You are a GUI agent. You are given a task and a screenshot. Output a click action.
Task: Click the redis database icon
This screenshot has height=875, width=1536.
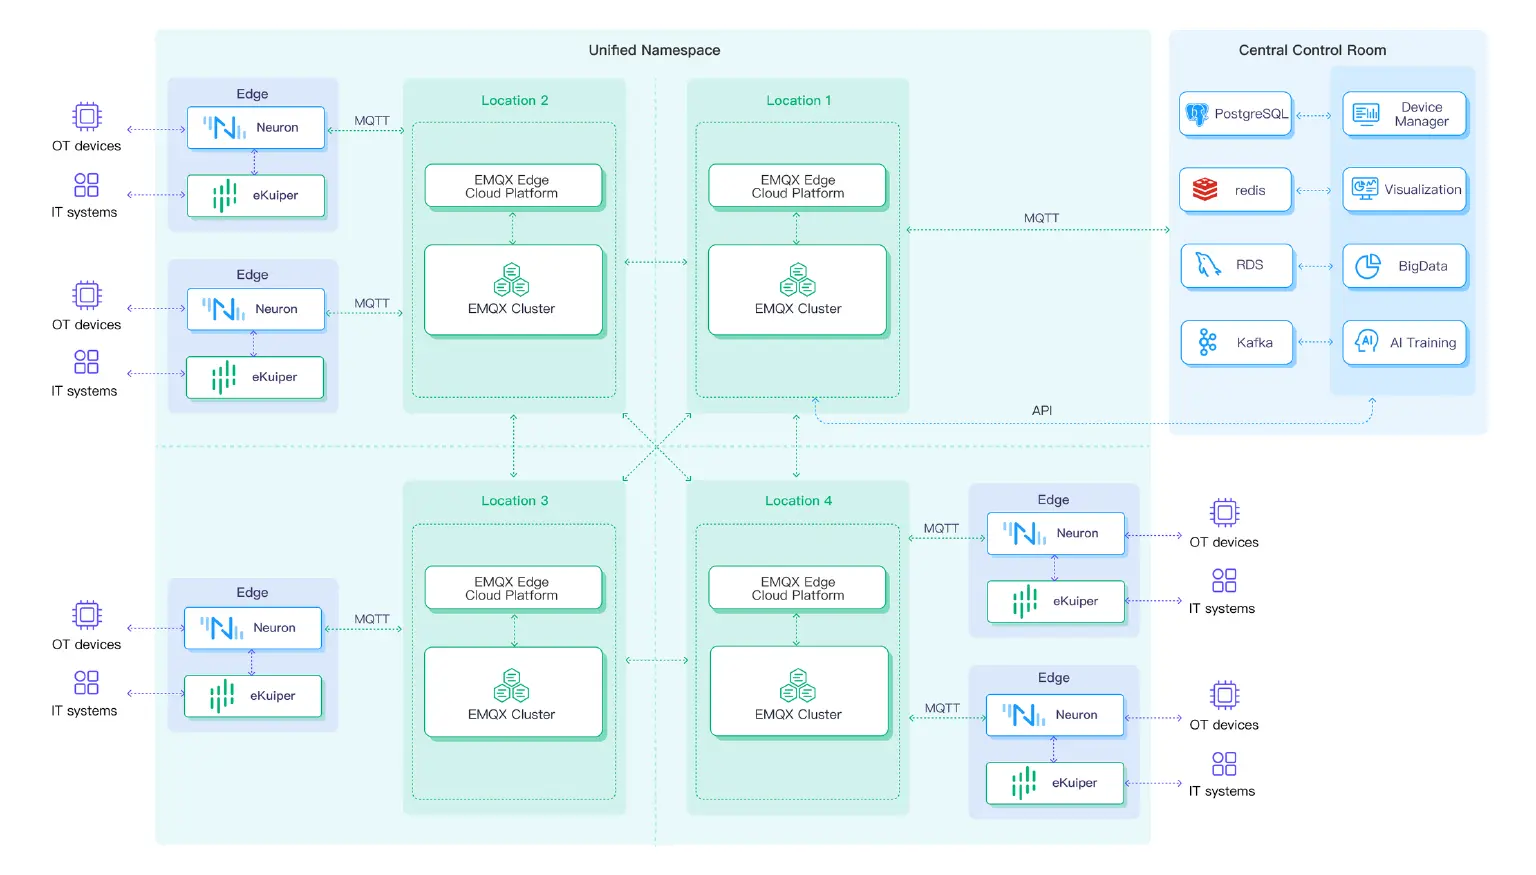click(1204, 190)
